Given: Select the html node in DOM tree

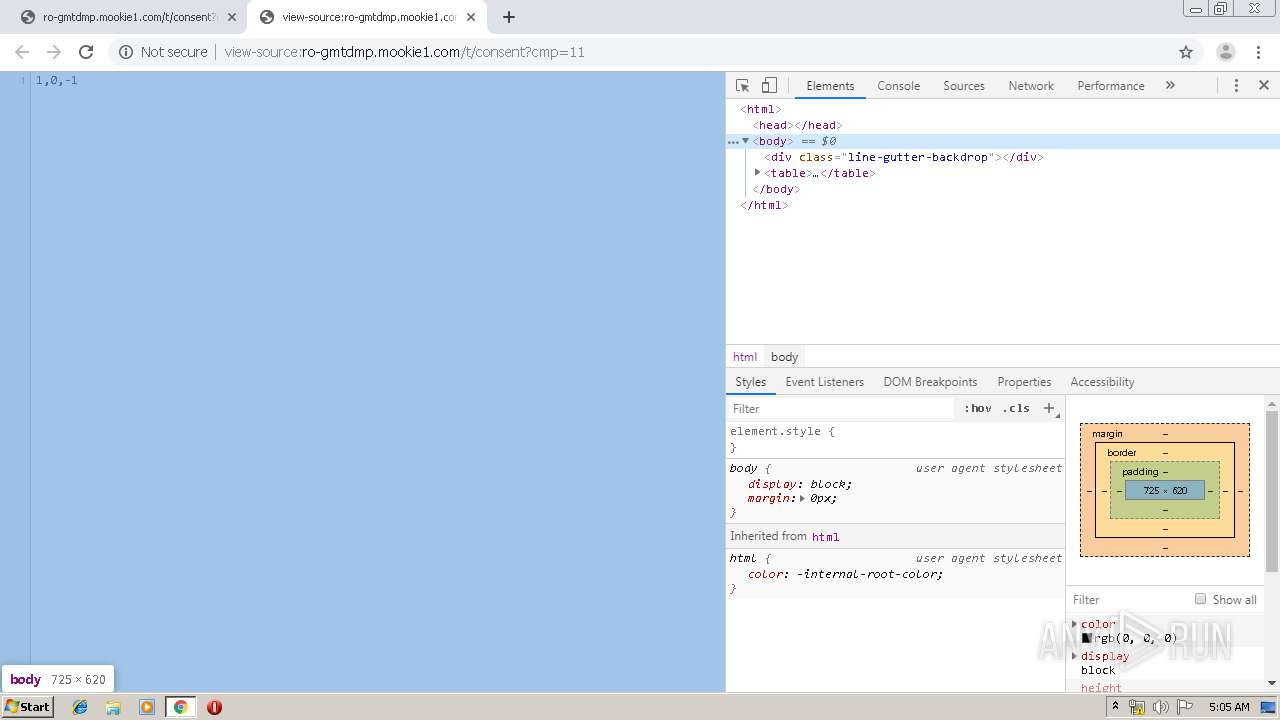Looking at the screenshot, I should 761,109.
